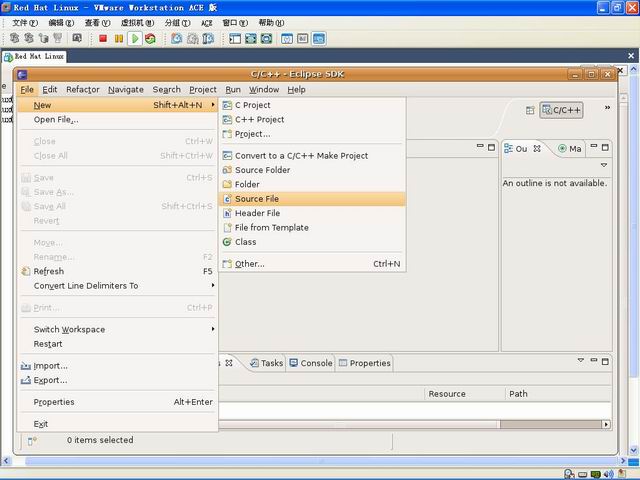Open the C/C++ perspective button
This screenshot has height=480, width=640.
tap(562, 110)
